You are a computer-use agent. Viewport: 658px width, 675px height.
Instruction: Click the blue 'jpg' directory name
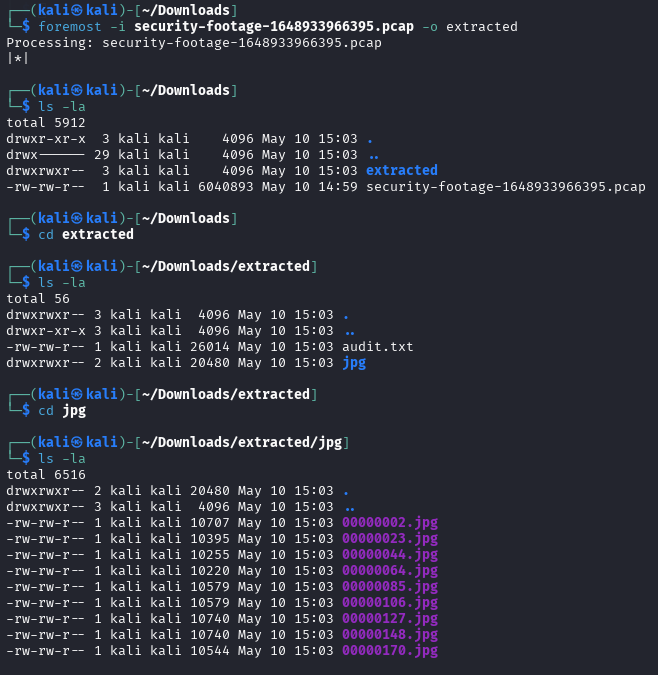point(354,363)
